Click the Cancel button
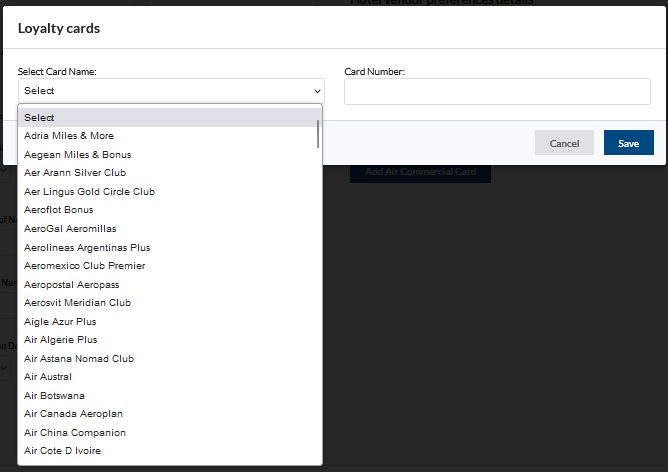This screenshot has height=472, width=668. tap(564, 143)
